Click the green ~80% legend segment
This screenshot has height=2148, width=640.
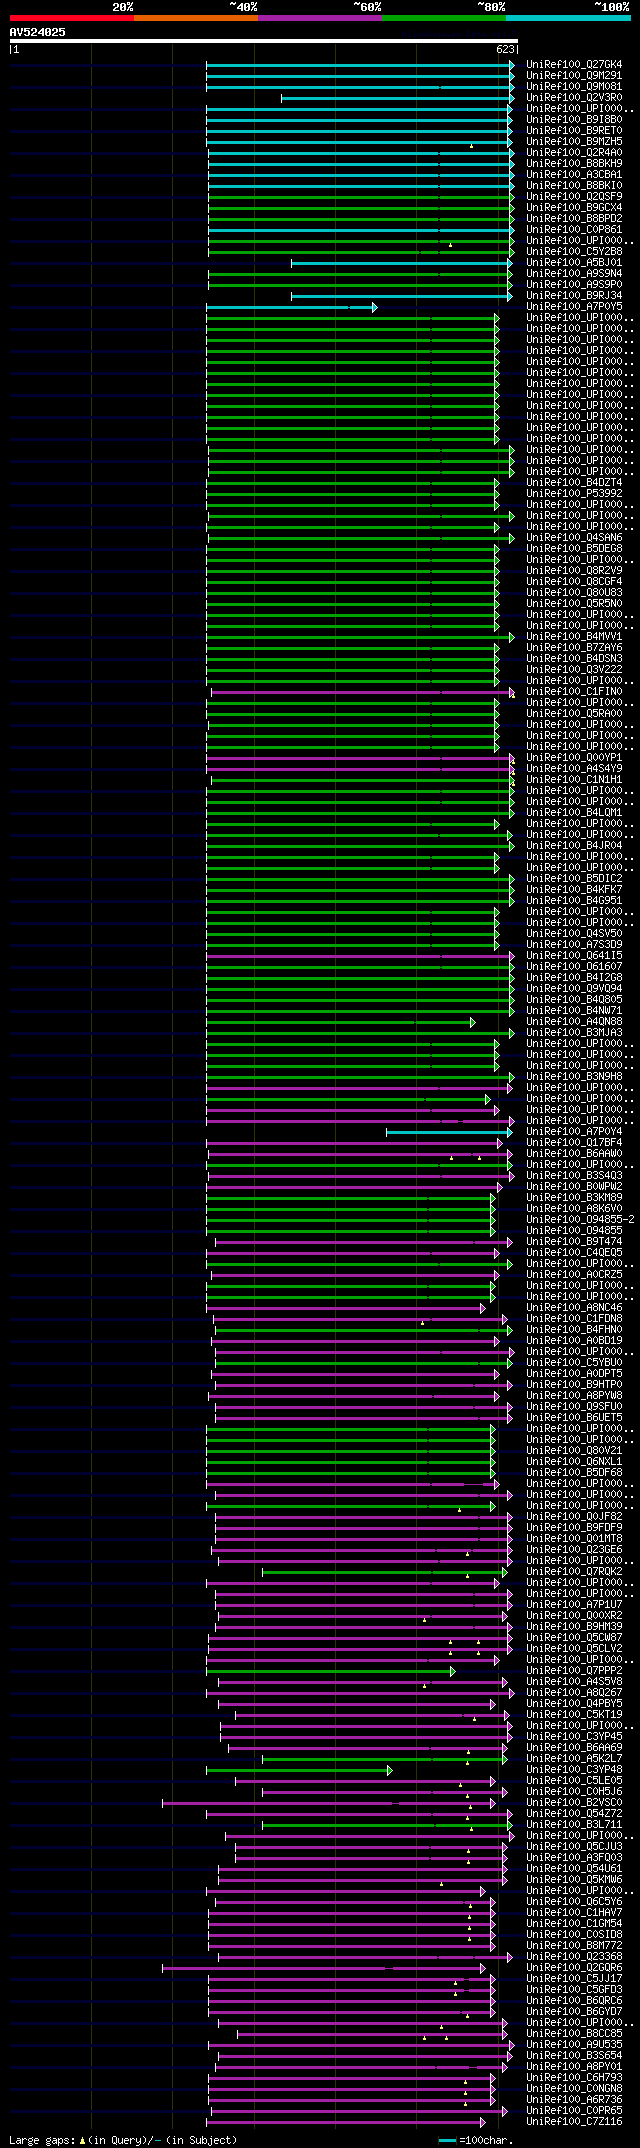444,18
